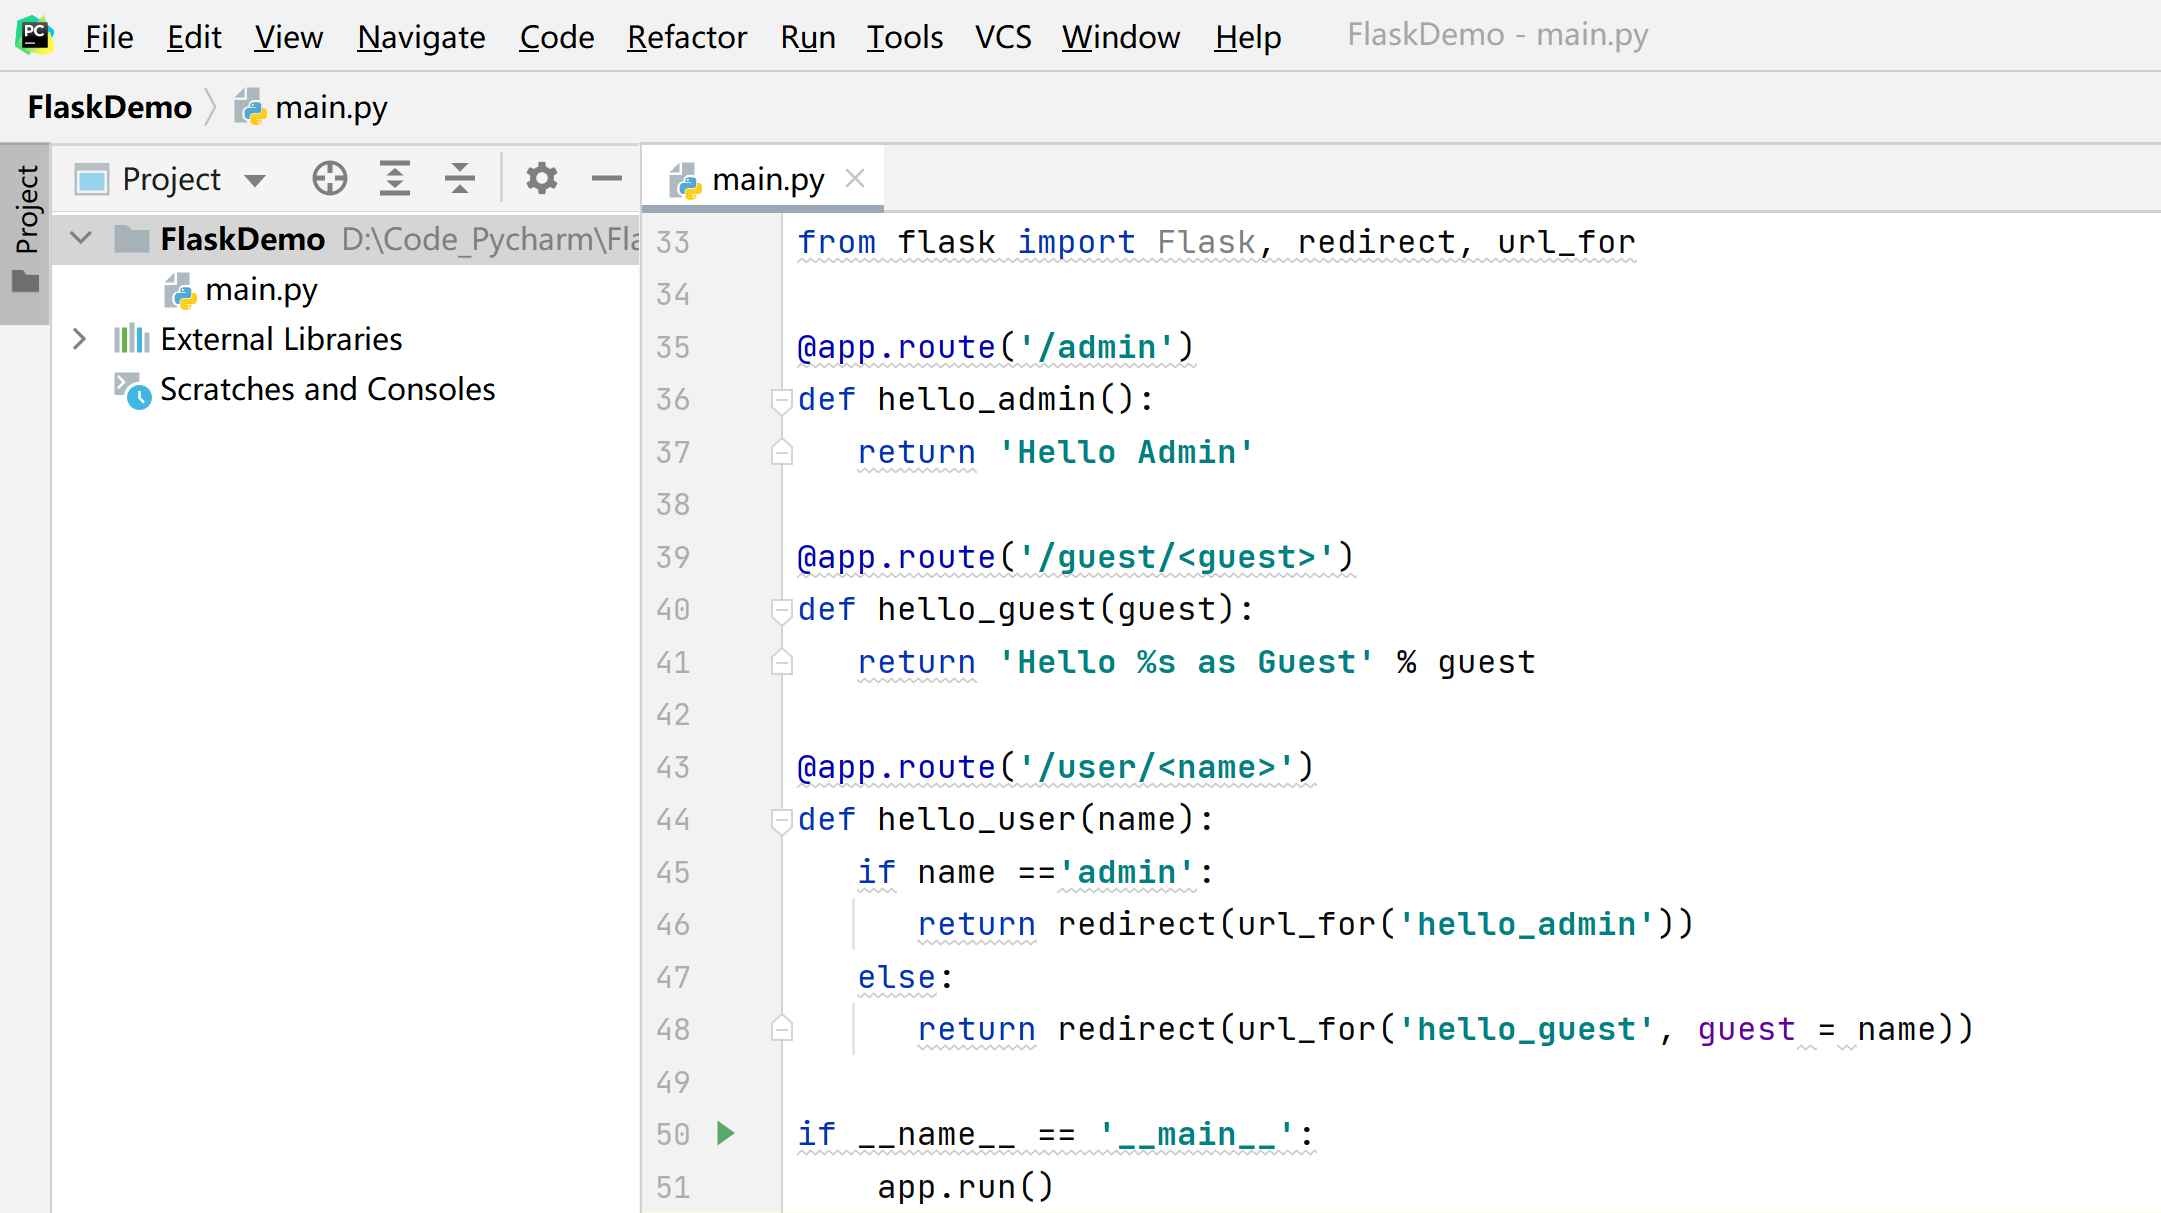
Task: Click the Scratches and Consoles icon
Action: click(132, 390)
